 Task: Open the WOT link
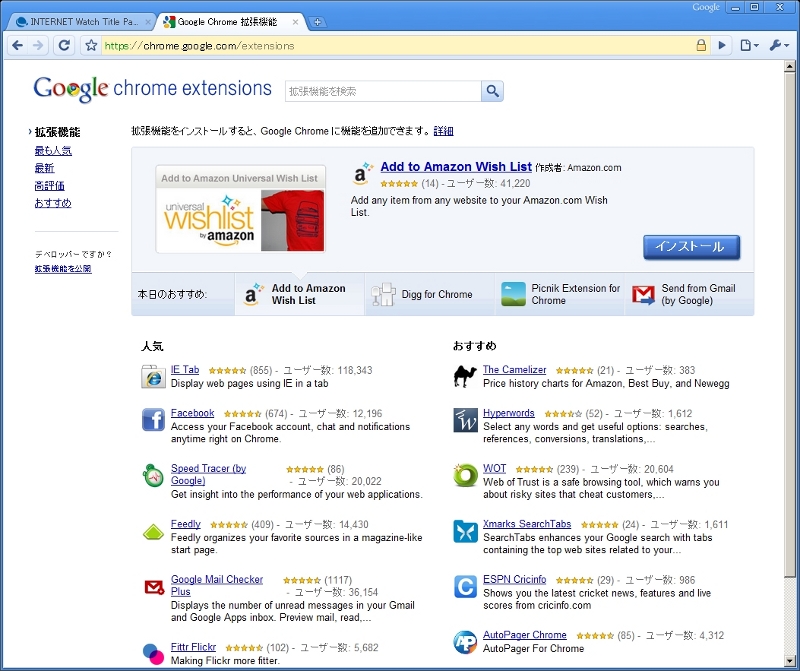tap(494, 468)
